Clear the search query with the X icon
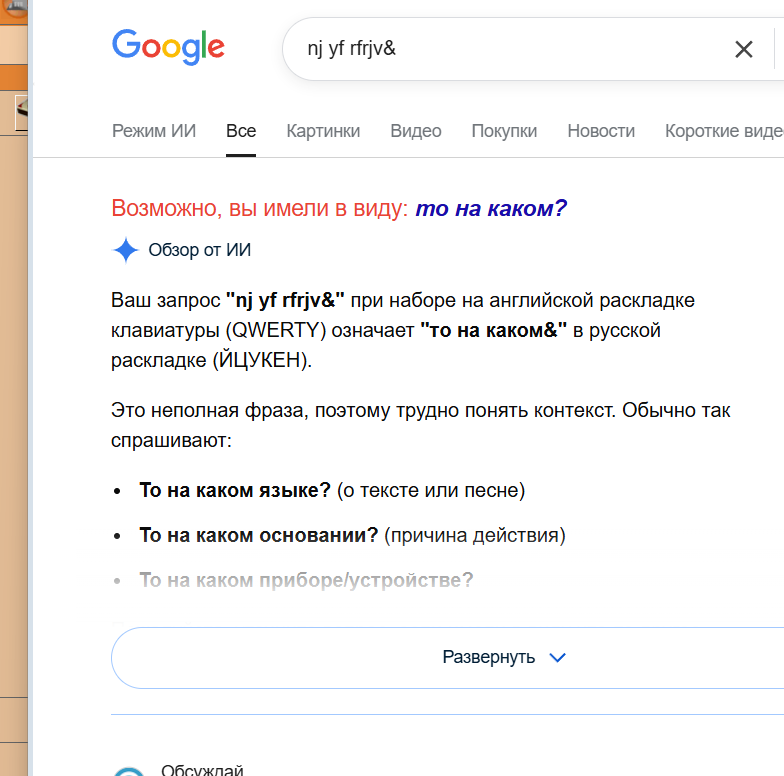 tap(744, 50)
